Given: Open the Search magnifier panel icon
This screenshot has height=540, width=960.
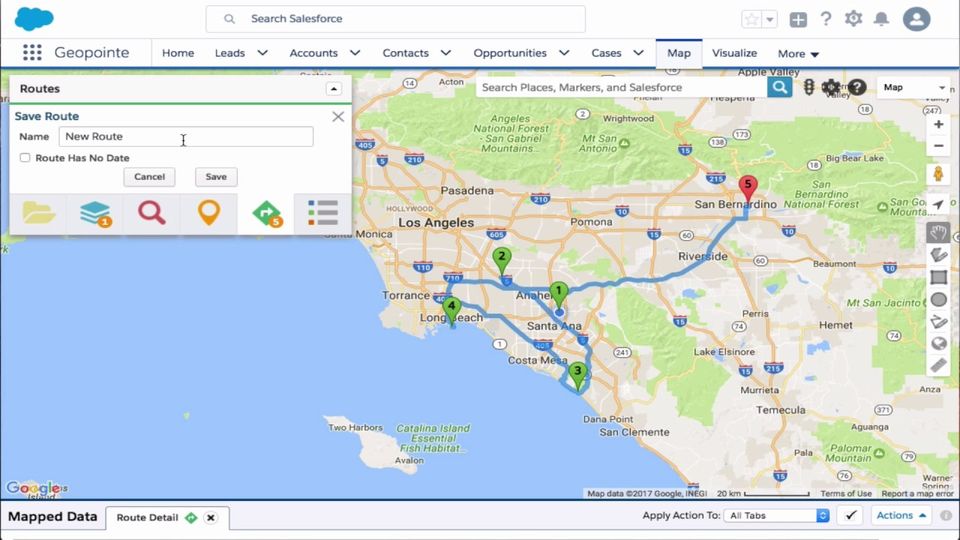Looking at the screenshot, I should [151, 213].
